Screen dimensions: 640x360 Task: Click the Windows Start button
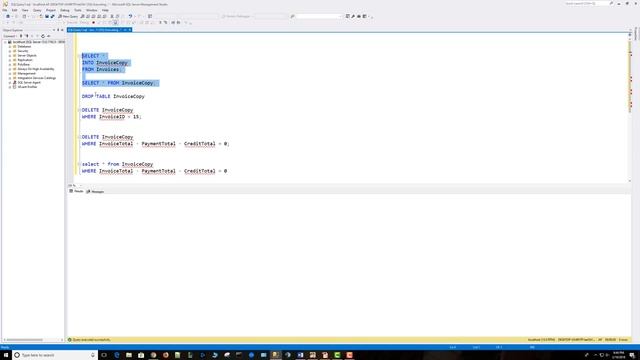click(5, 355)
